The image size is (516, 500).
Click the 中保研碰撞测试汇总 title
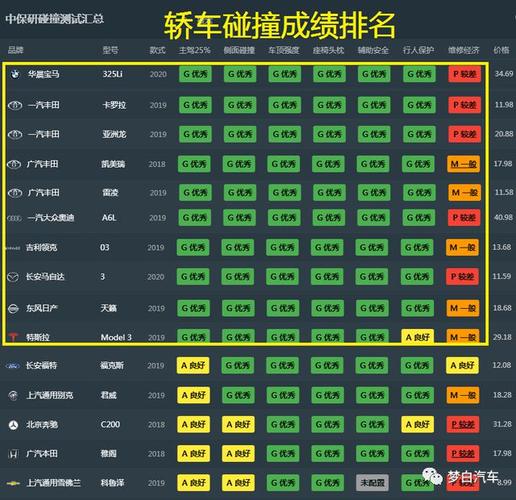pos(54,19)
